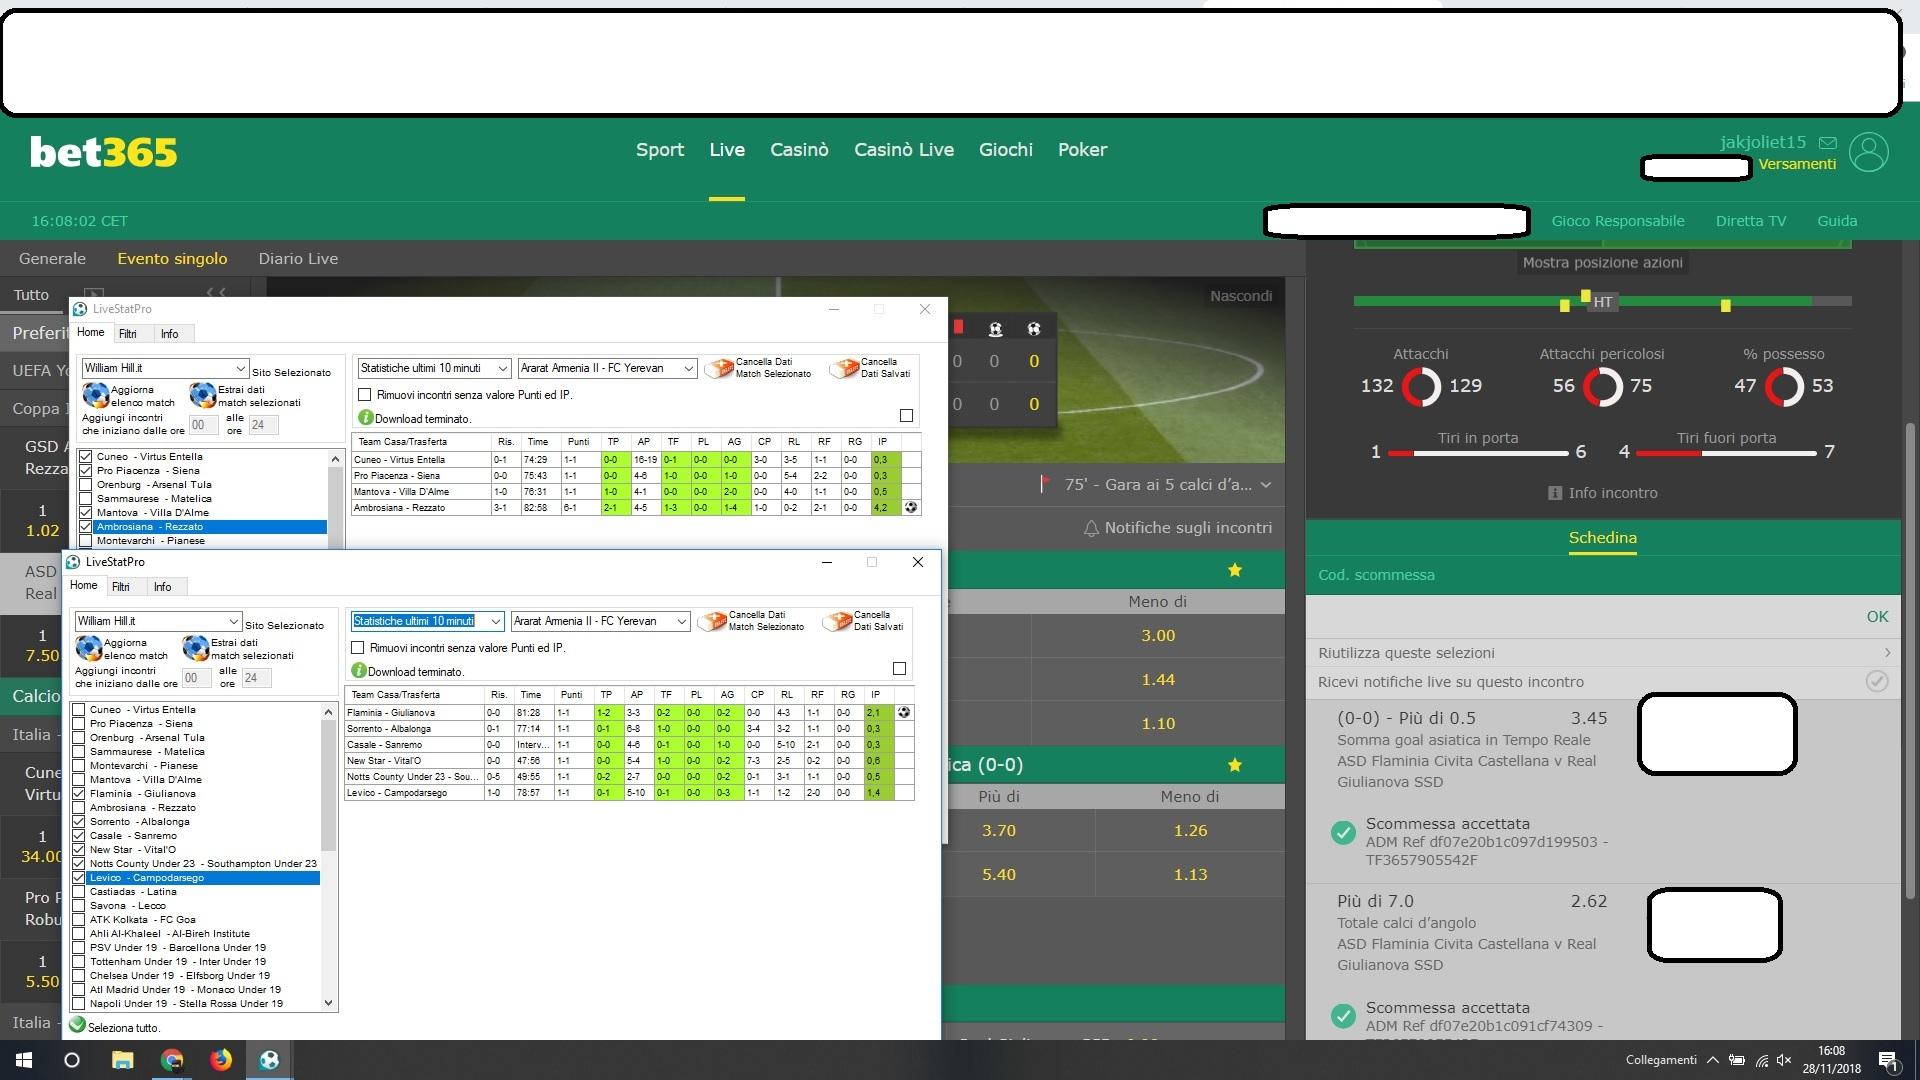This screenshot has width=1920, height=1080.
Task: Open Windows notification center icon
Action: tap(1887, 1061)
